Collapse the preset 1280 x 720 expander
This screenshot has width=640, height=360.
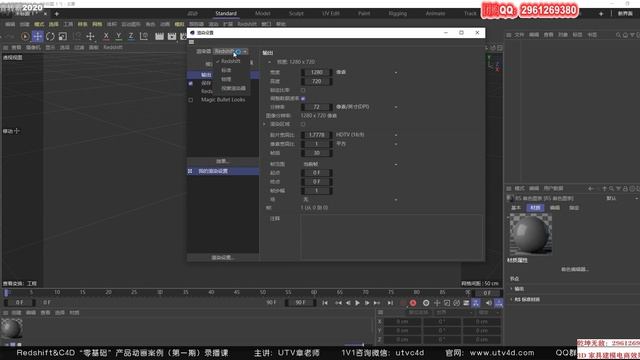click(269, 62)
